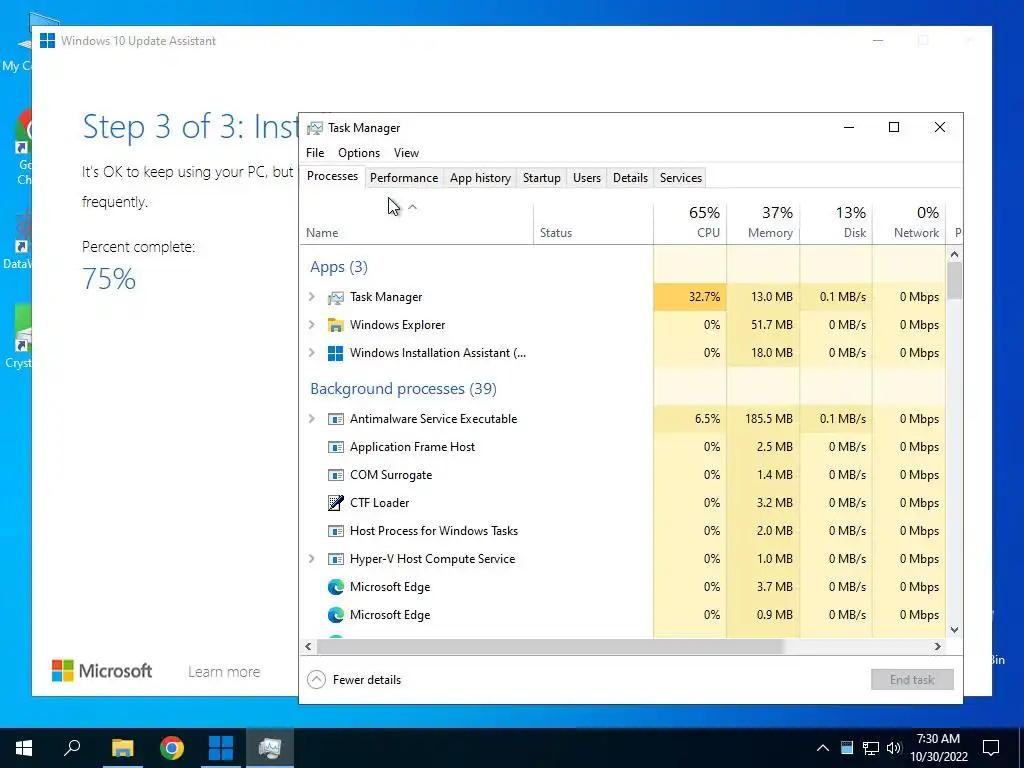Screen dimensions: 1024x768
Task: Click the Host Process for Windows Tasks icon
Action: click(x=335, y=531)
